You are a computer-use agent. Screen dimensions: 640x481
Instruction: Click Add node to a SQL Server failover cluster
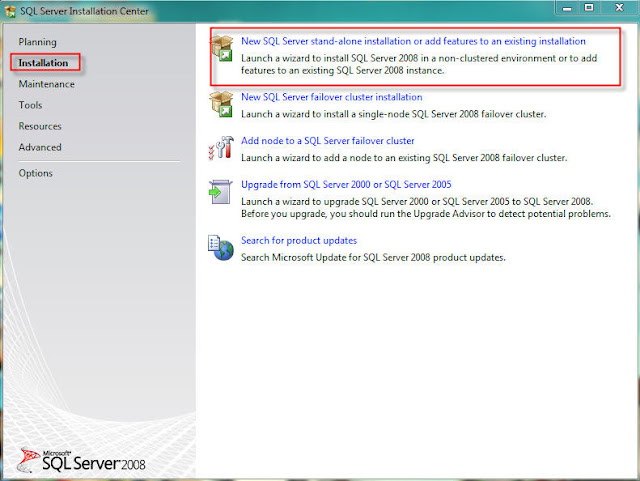(x=327, y=141)
